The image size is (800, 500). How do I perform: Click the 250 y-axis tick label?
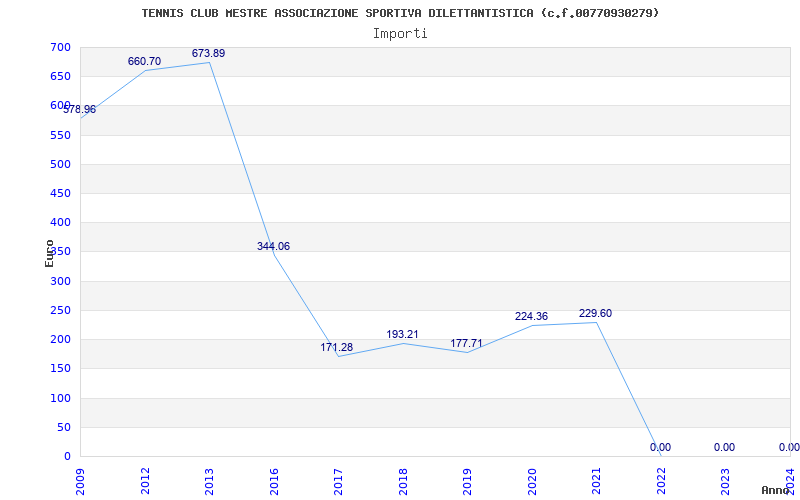[x=60, y=310]
